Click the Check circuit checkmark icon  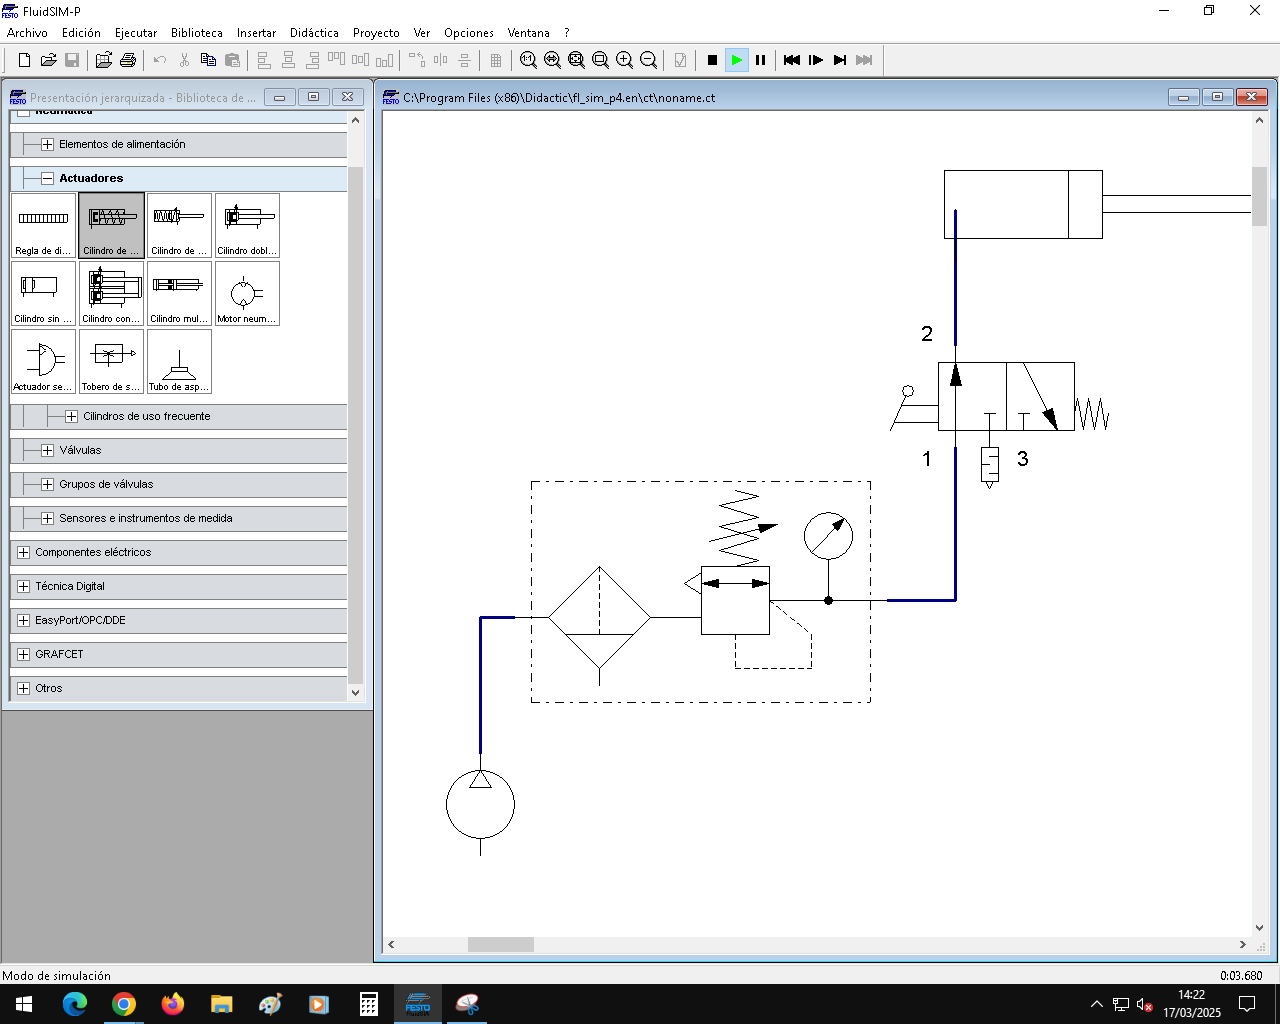[680, 60]
